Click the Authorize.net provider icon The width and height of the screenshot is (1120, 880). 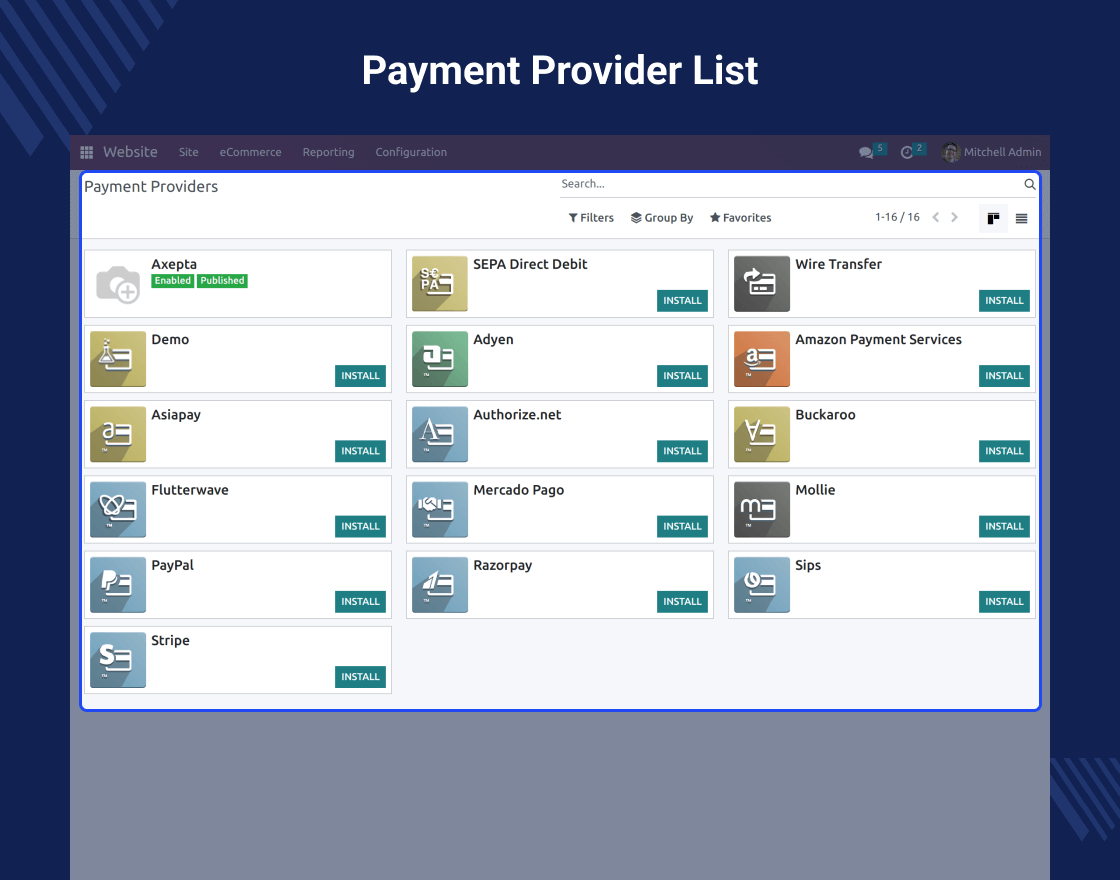[440, 434]
